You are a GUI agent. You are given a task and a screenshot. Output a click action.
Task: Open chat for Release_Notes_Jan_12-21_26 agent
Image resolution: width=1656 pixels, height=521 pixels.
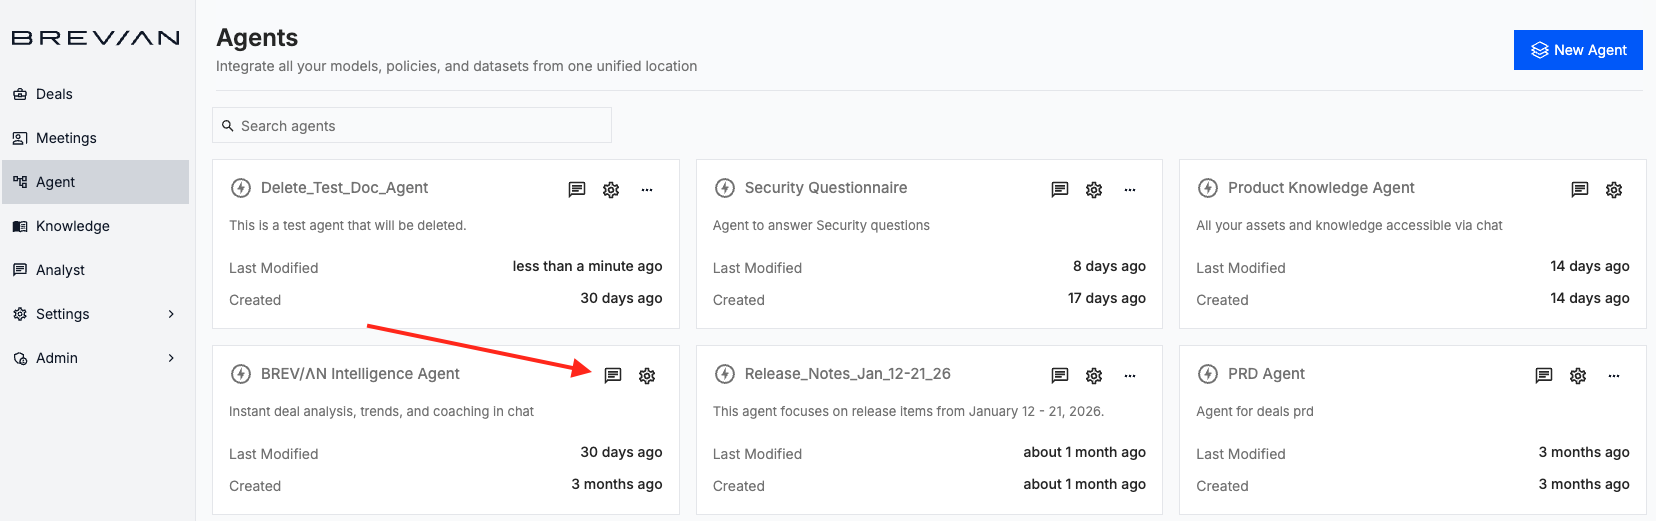[1060, 375]
